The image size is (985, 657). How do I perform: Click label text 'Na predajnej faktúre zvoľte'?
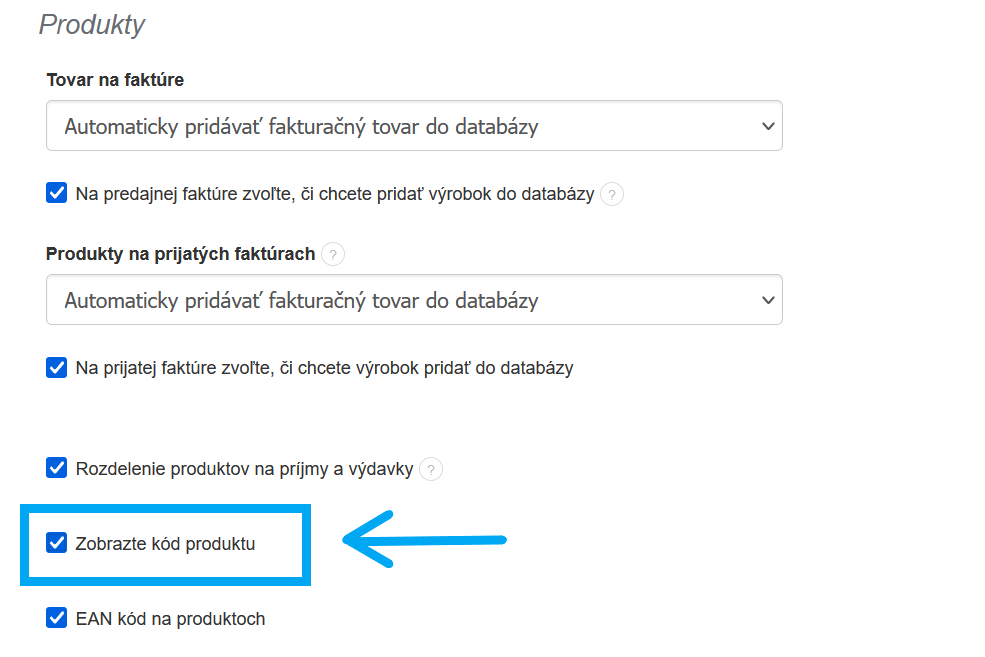pyautogui.click(x=335, y=194)
